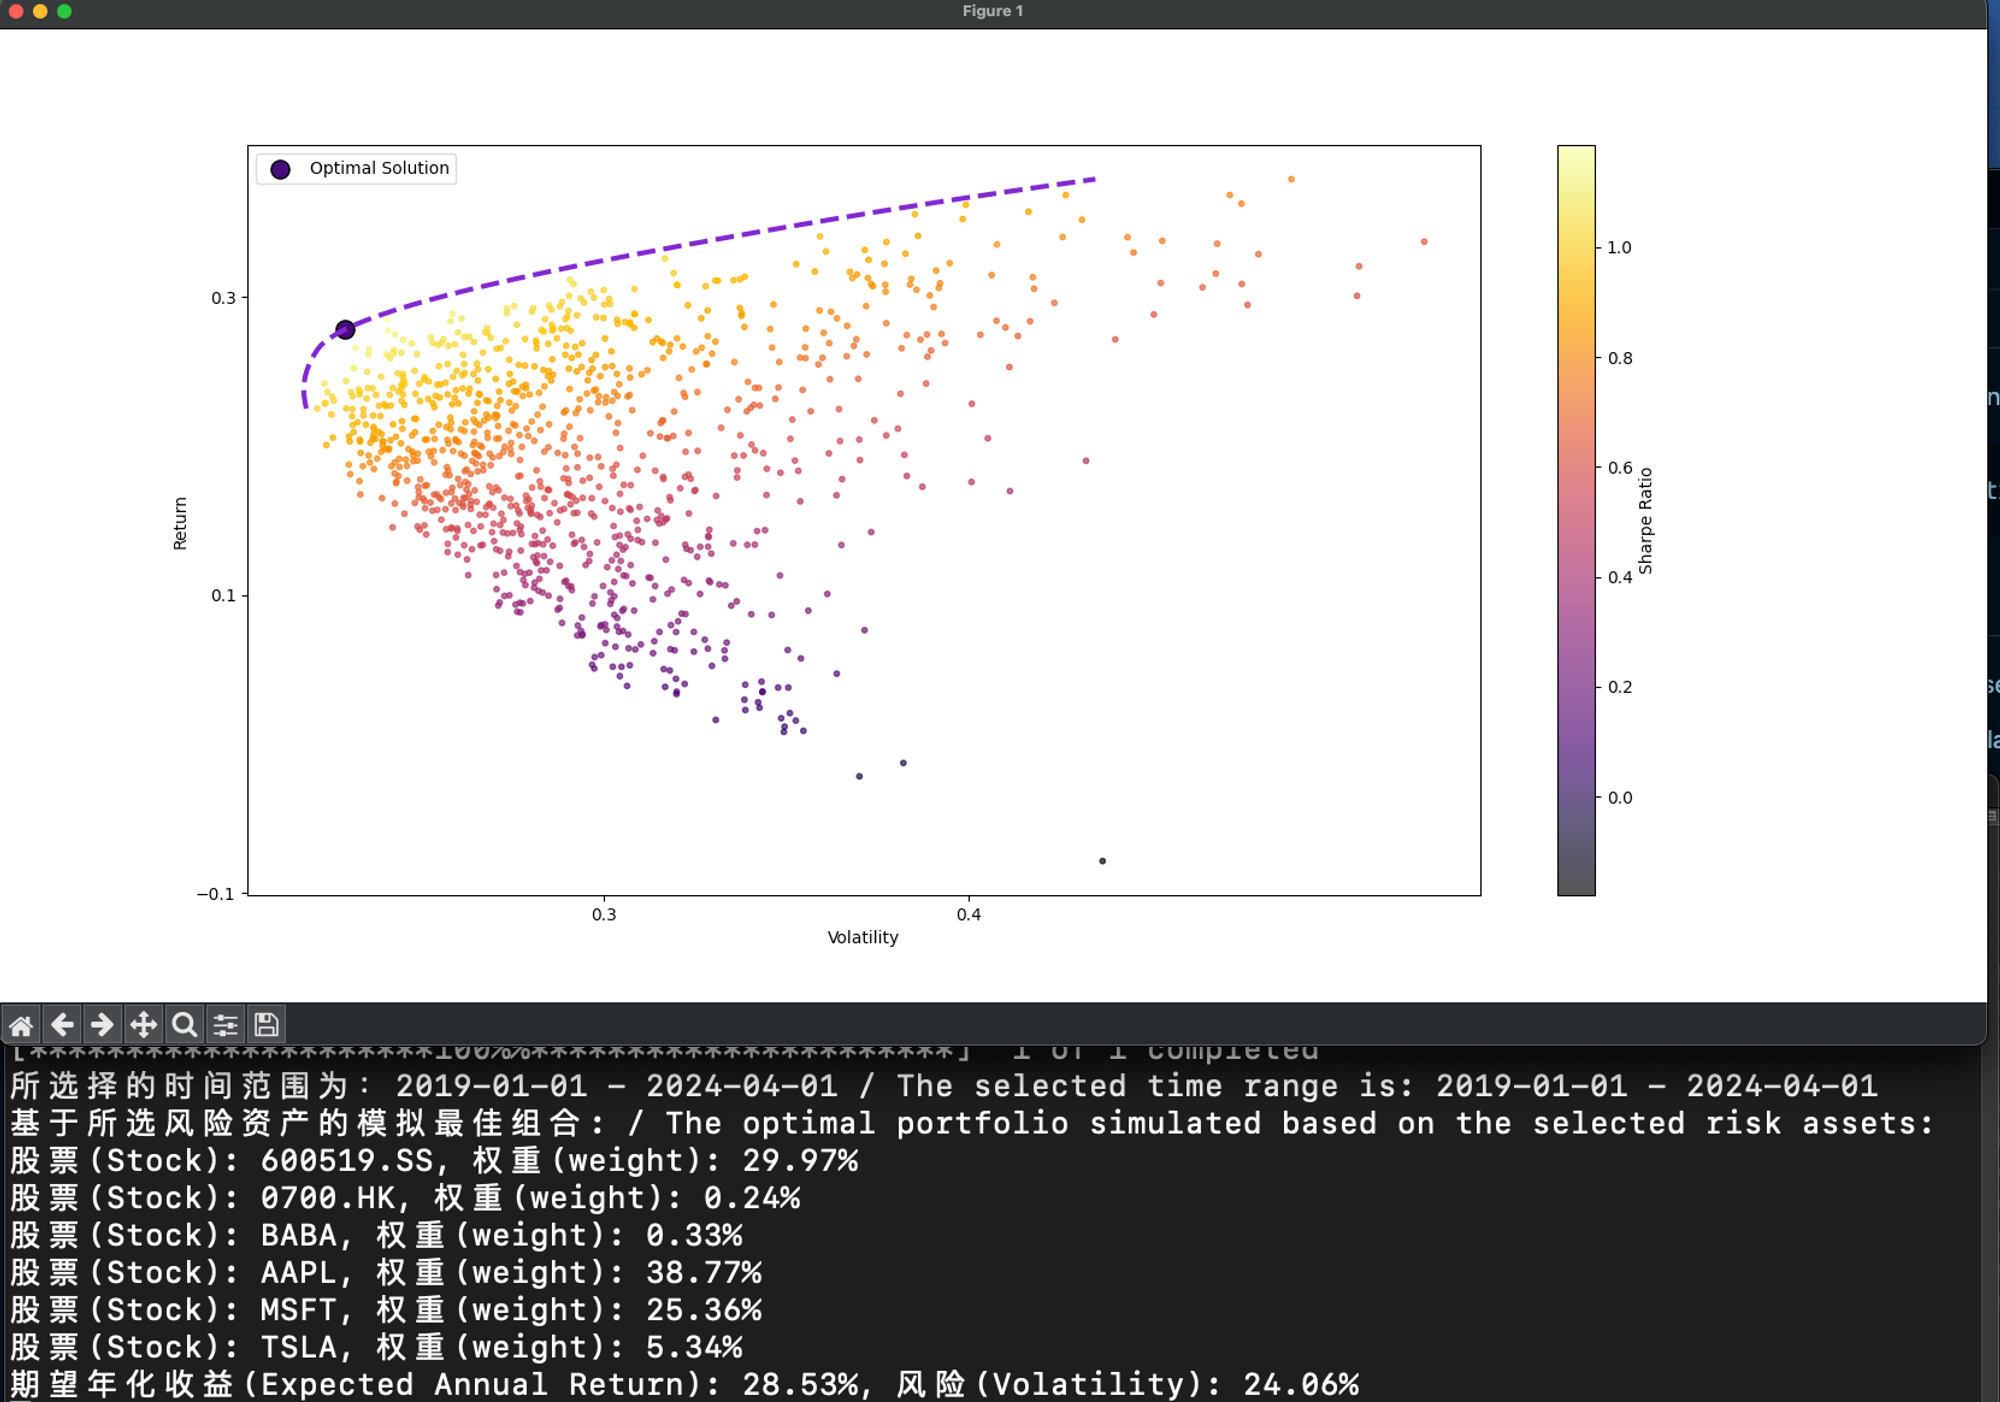Minimize Figure 1 with the yellow button
The image size is (2000, 1402).
[40, 11]
